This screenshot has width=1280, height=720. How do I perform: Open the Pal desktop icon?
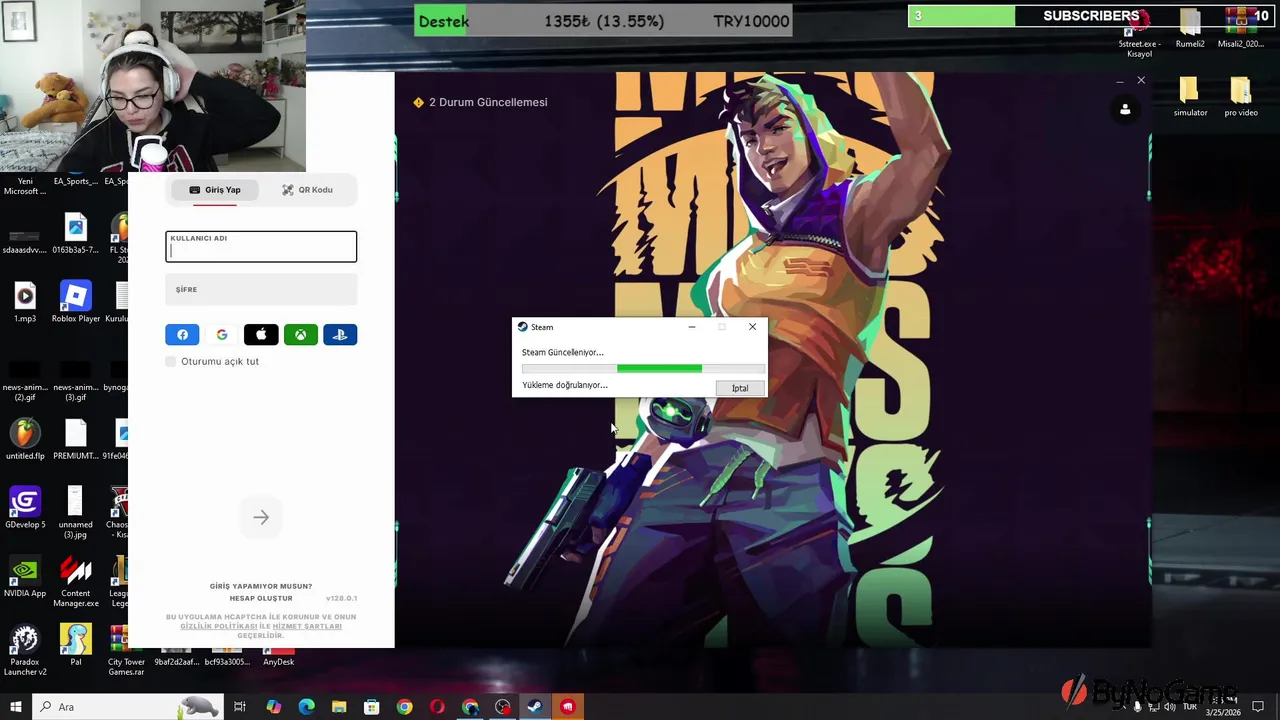click(x=76, y=645)
